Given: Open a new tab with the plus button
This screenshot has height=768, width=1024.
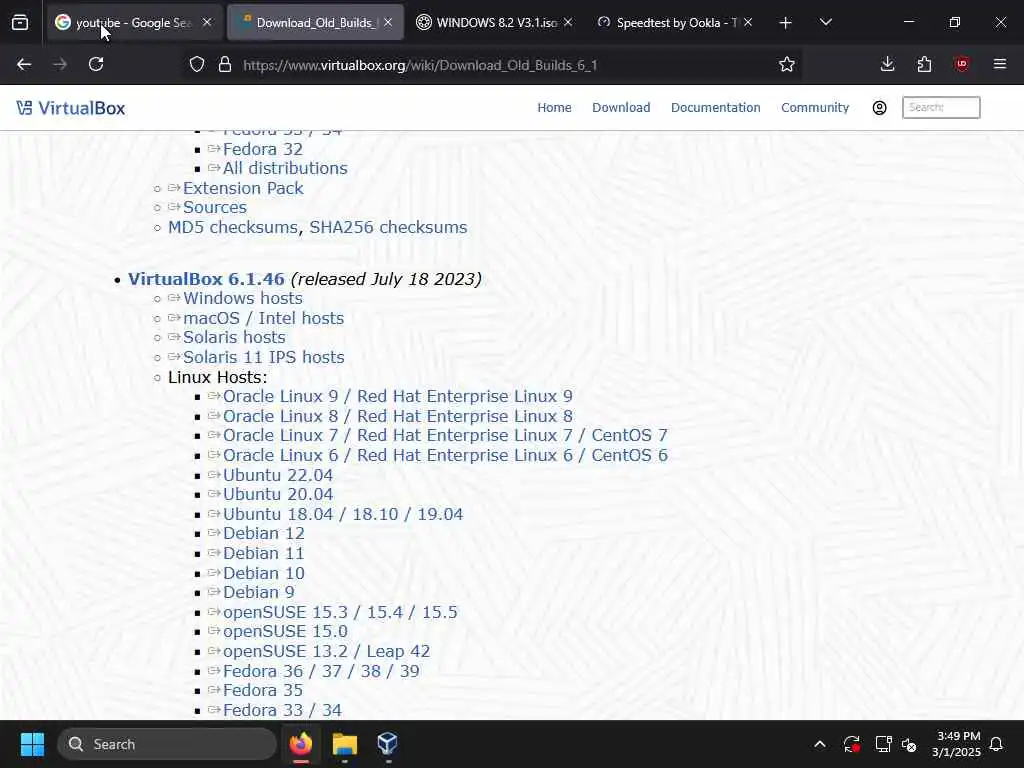Looking at the screenshot, I should click(x=785, y=23).
